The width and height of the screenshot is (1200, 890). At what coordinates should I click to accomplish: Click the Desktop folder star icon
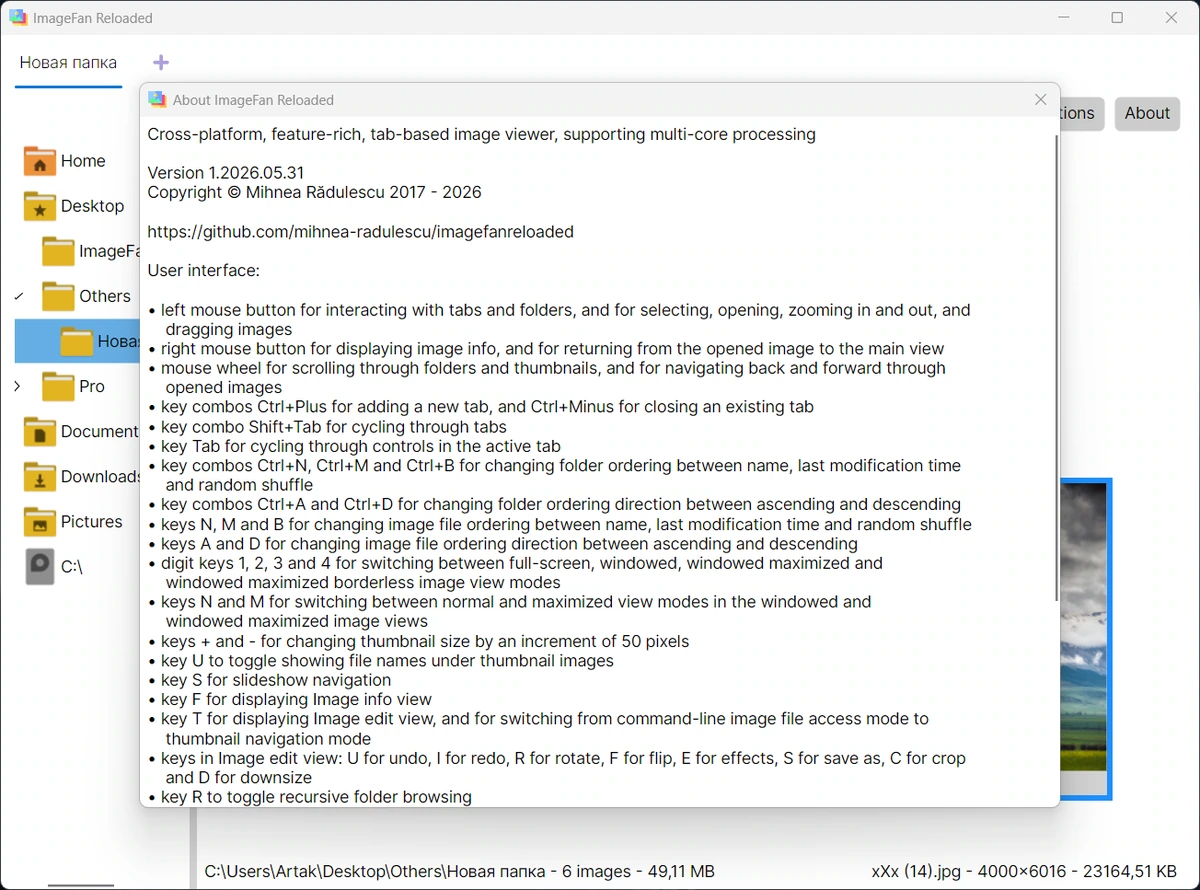pyautogui.click(x=40, y=205)
